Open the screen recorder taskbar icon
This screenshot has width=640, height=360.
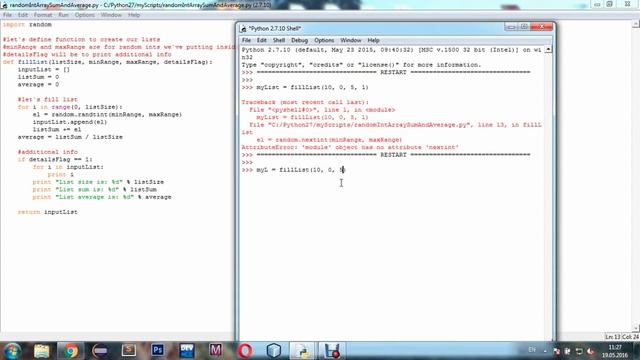point(331,351)
